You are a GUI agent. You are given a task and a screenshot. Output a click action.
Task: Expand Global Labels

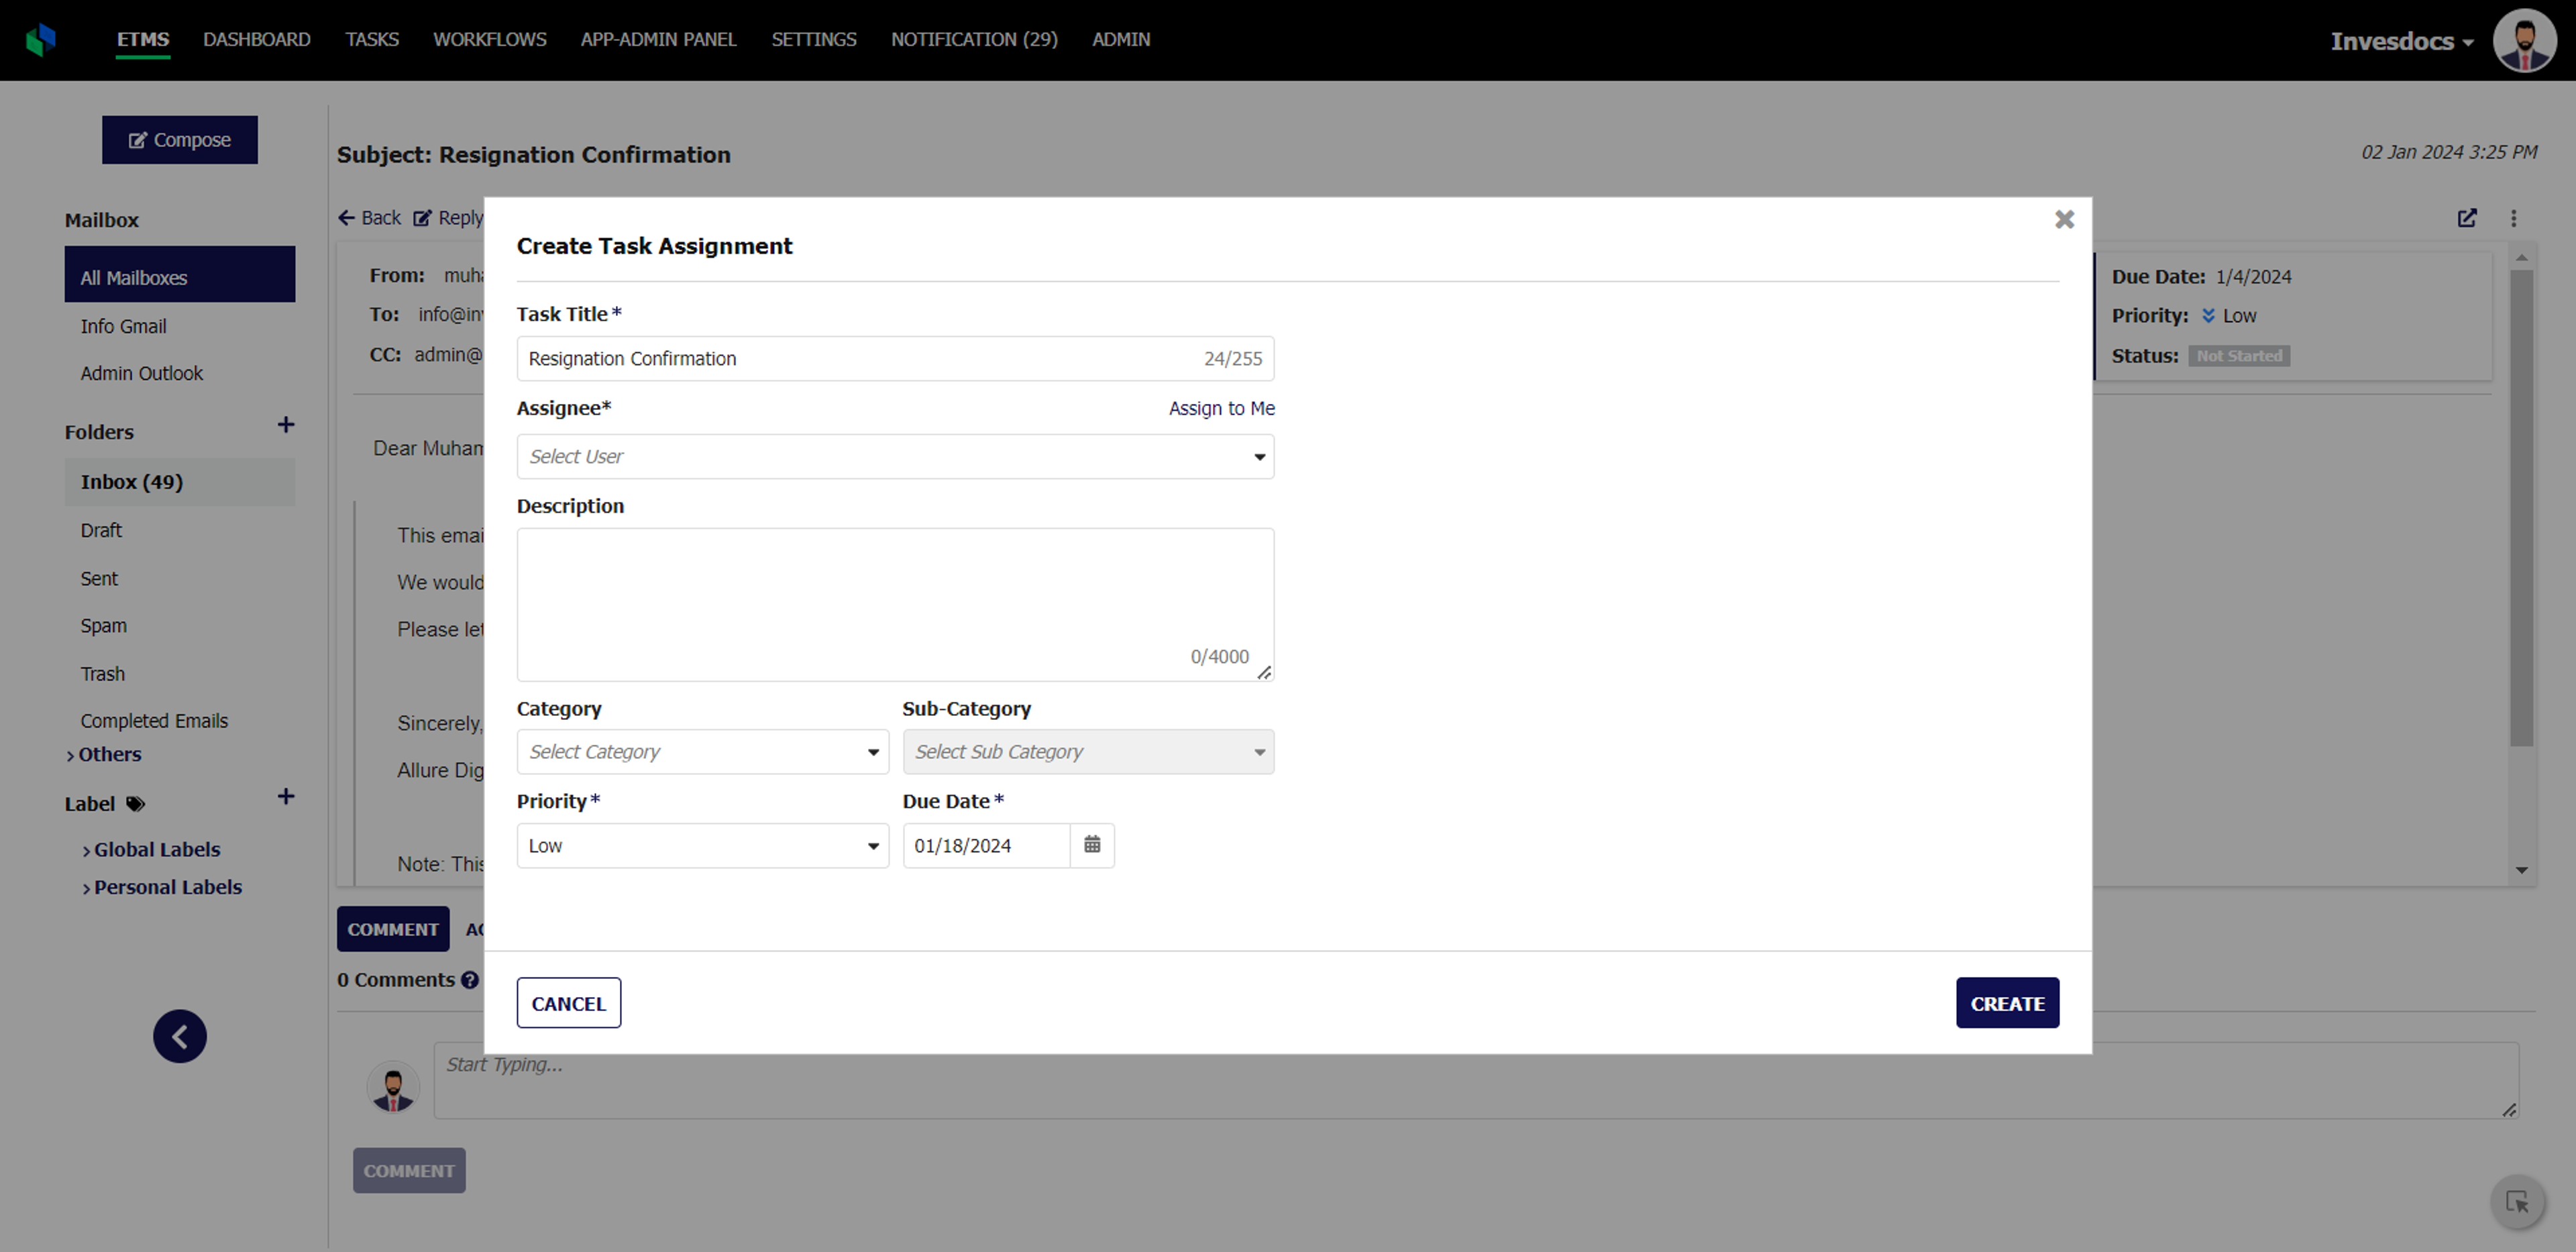pos(151,850)
